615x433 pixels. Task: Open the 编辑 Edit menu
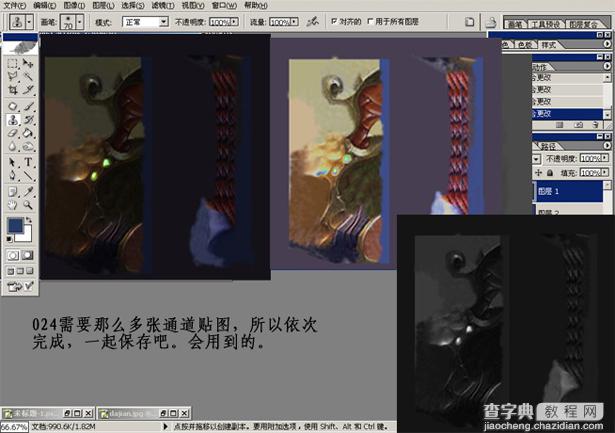44,5
